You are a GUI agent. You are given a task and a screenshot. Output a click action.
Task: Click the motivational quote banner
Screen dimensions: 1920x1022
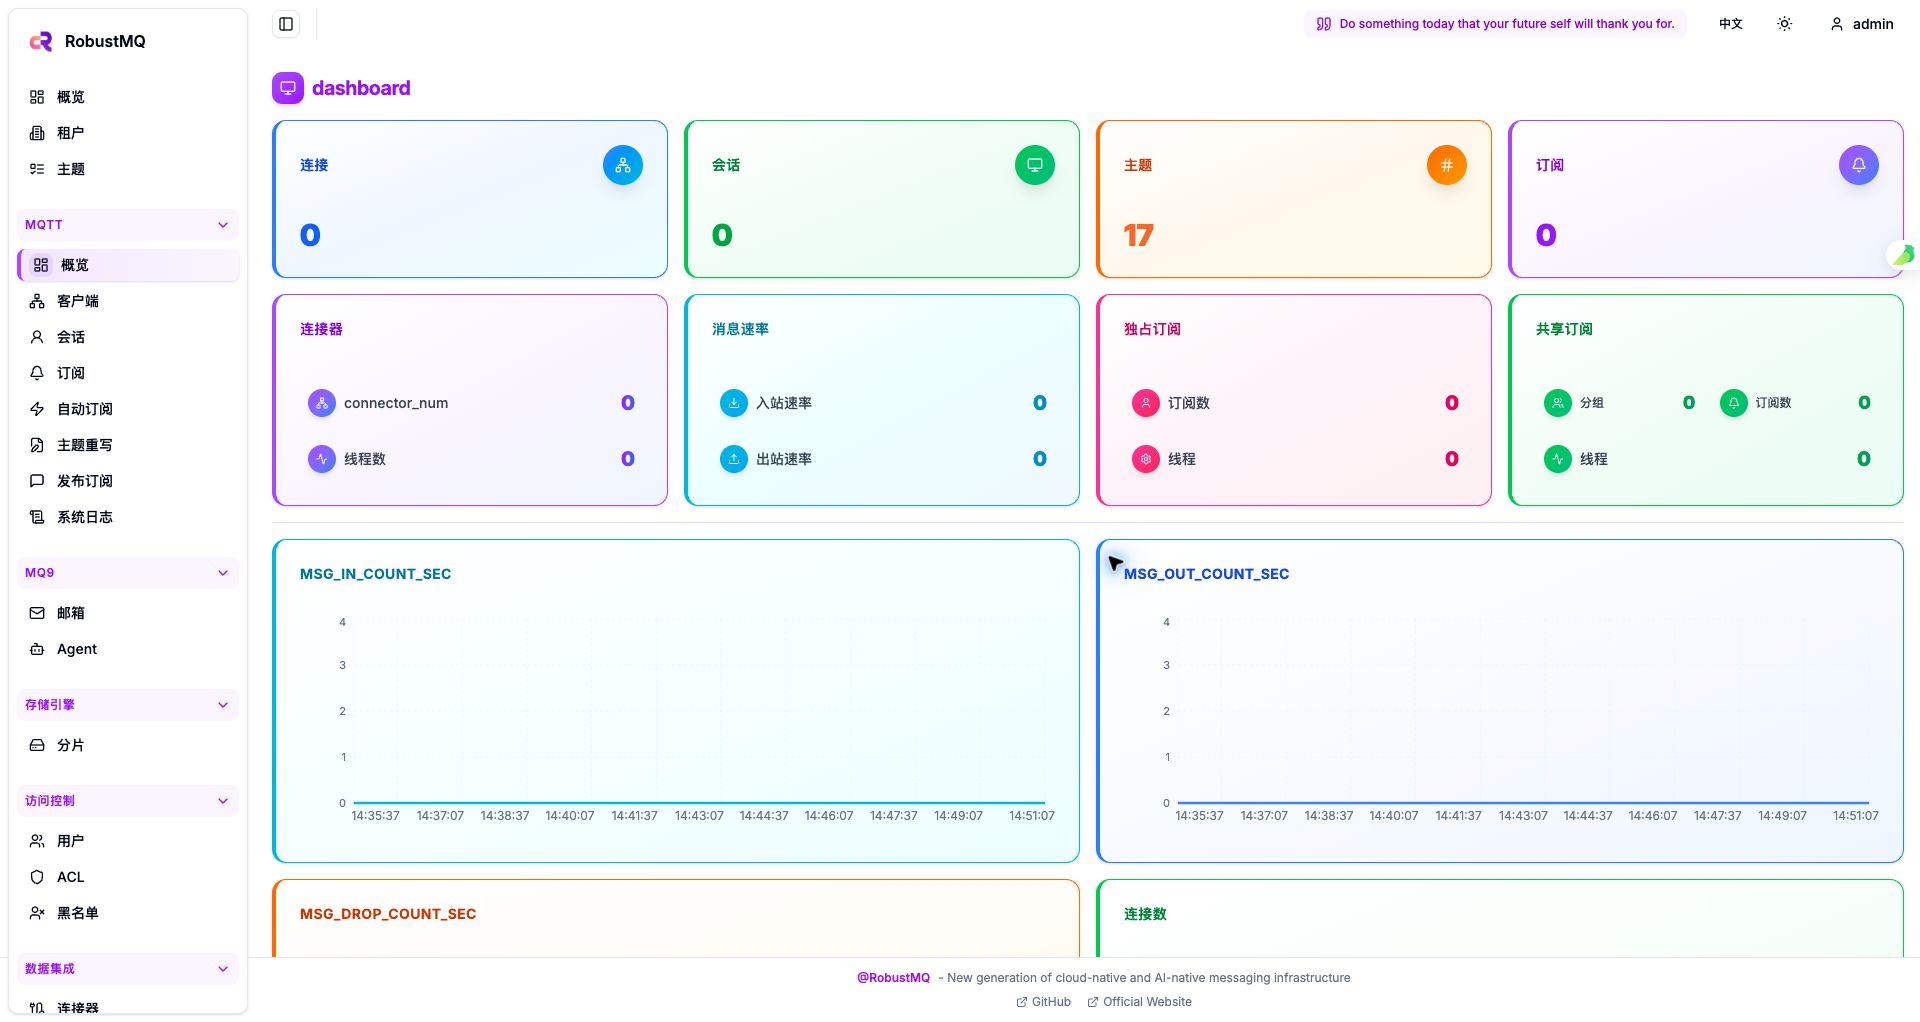pos(1495,24)
